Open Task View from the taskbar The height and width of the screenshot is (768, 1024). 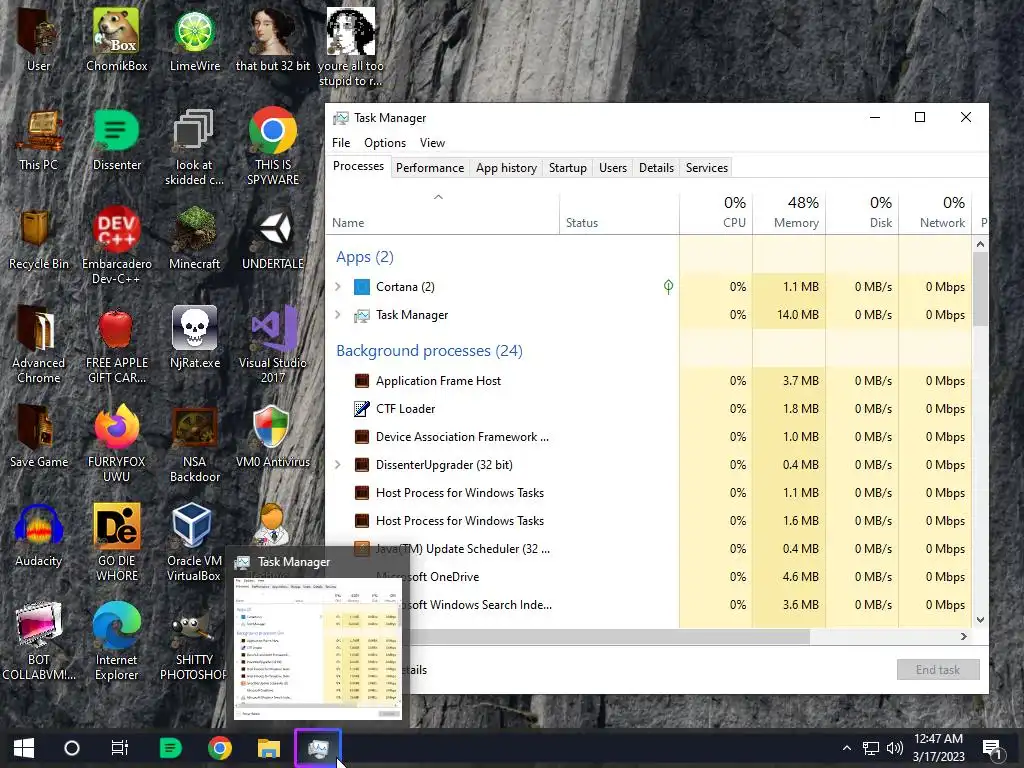120,748
